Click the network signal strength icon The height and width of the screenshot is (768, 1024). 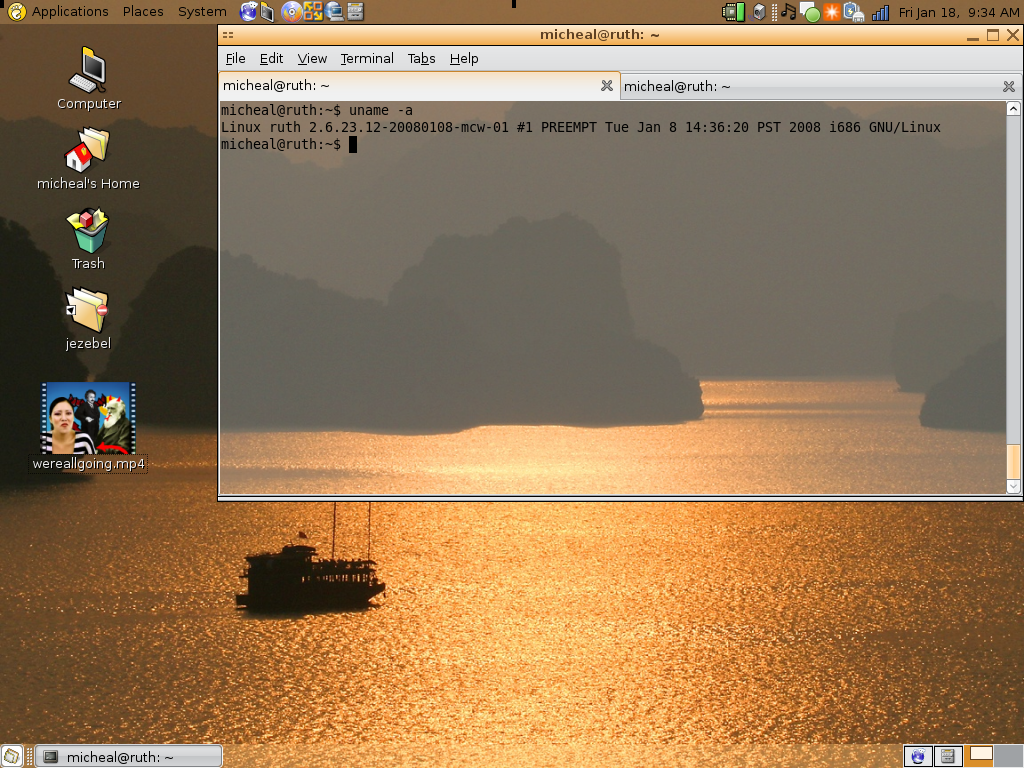(x=880, y=12)
